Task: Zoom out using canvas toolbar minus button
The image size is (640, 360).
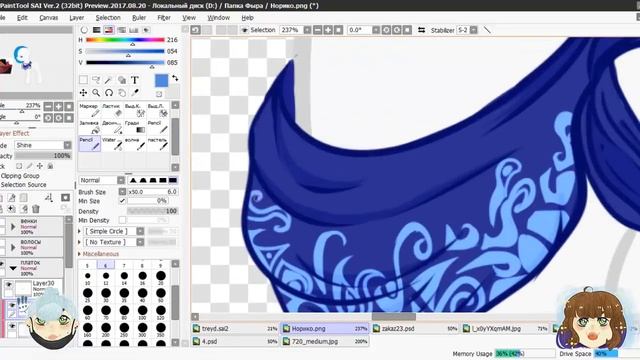Action: (318, 30)
